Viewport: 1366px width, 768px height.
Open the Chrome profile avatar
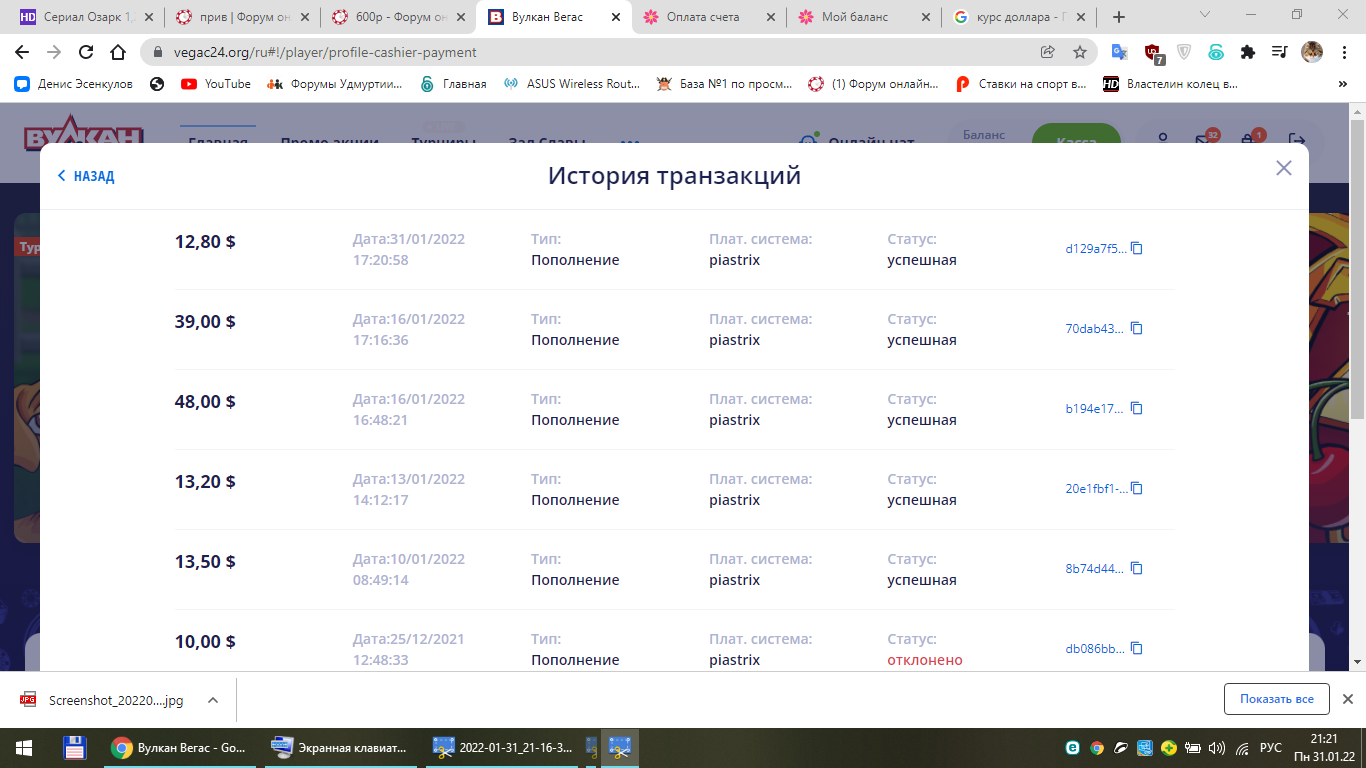(1311, 52)
